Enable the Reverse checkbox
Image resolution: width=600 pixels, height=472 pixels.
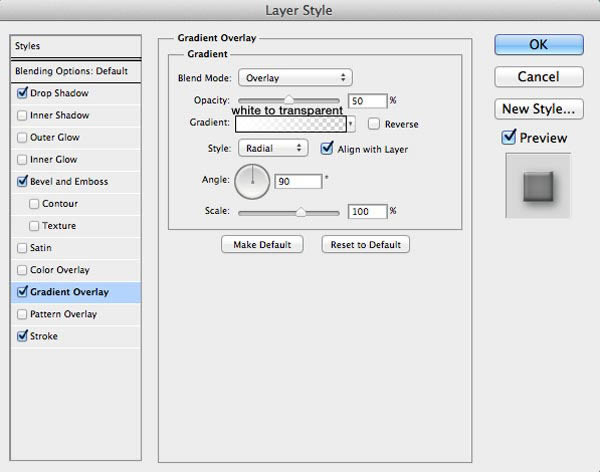pyautogui.click(x=373, y=124)
